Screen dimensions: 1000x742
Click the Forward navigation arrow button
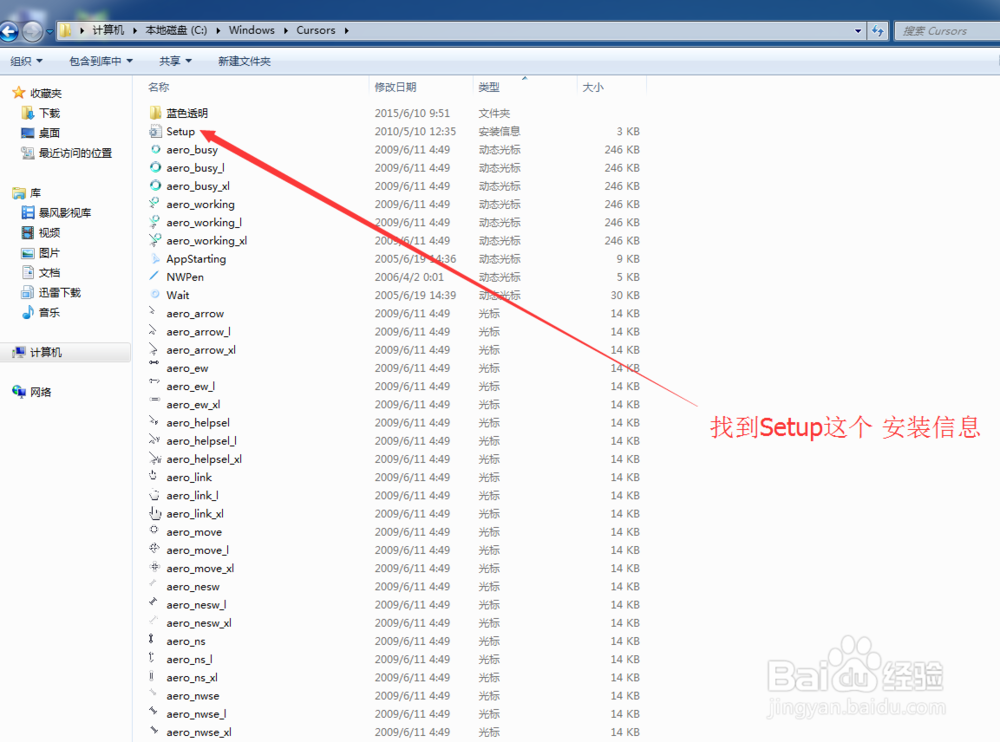click(32, 31)
